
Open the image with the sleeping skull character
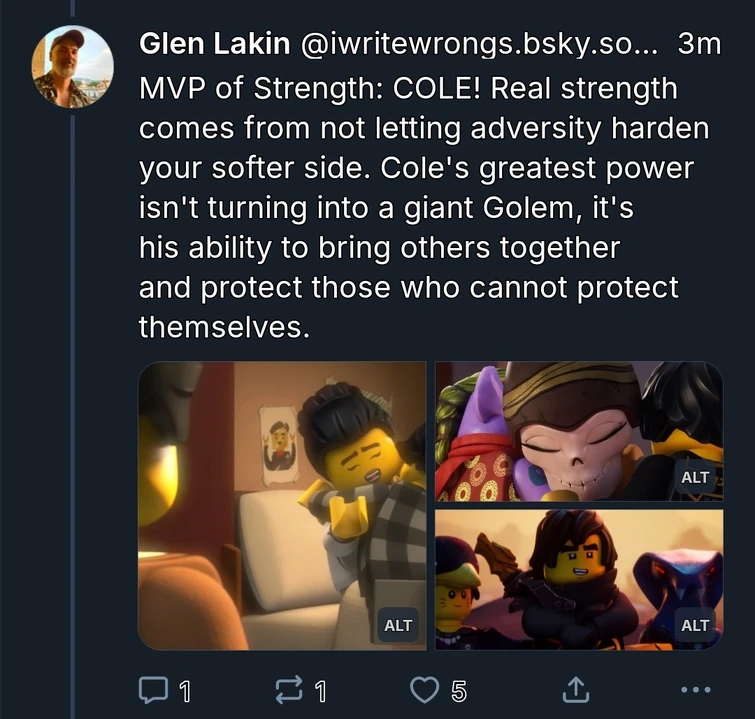(x=579, y=431)
